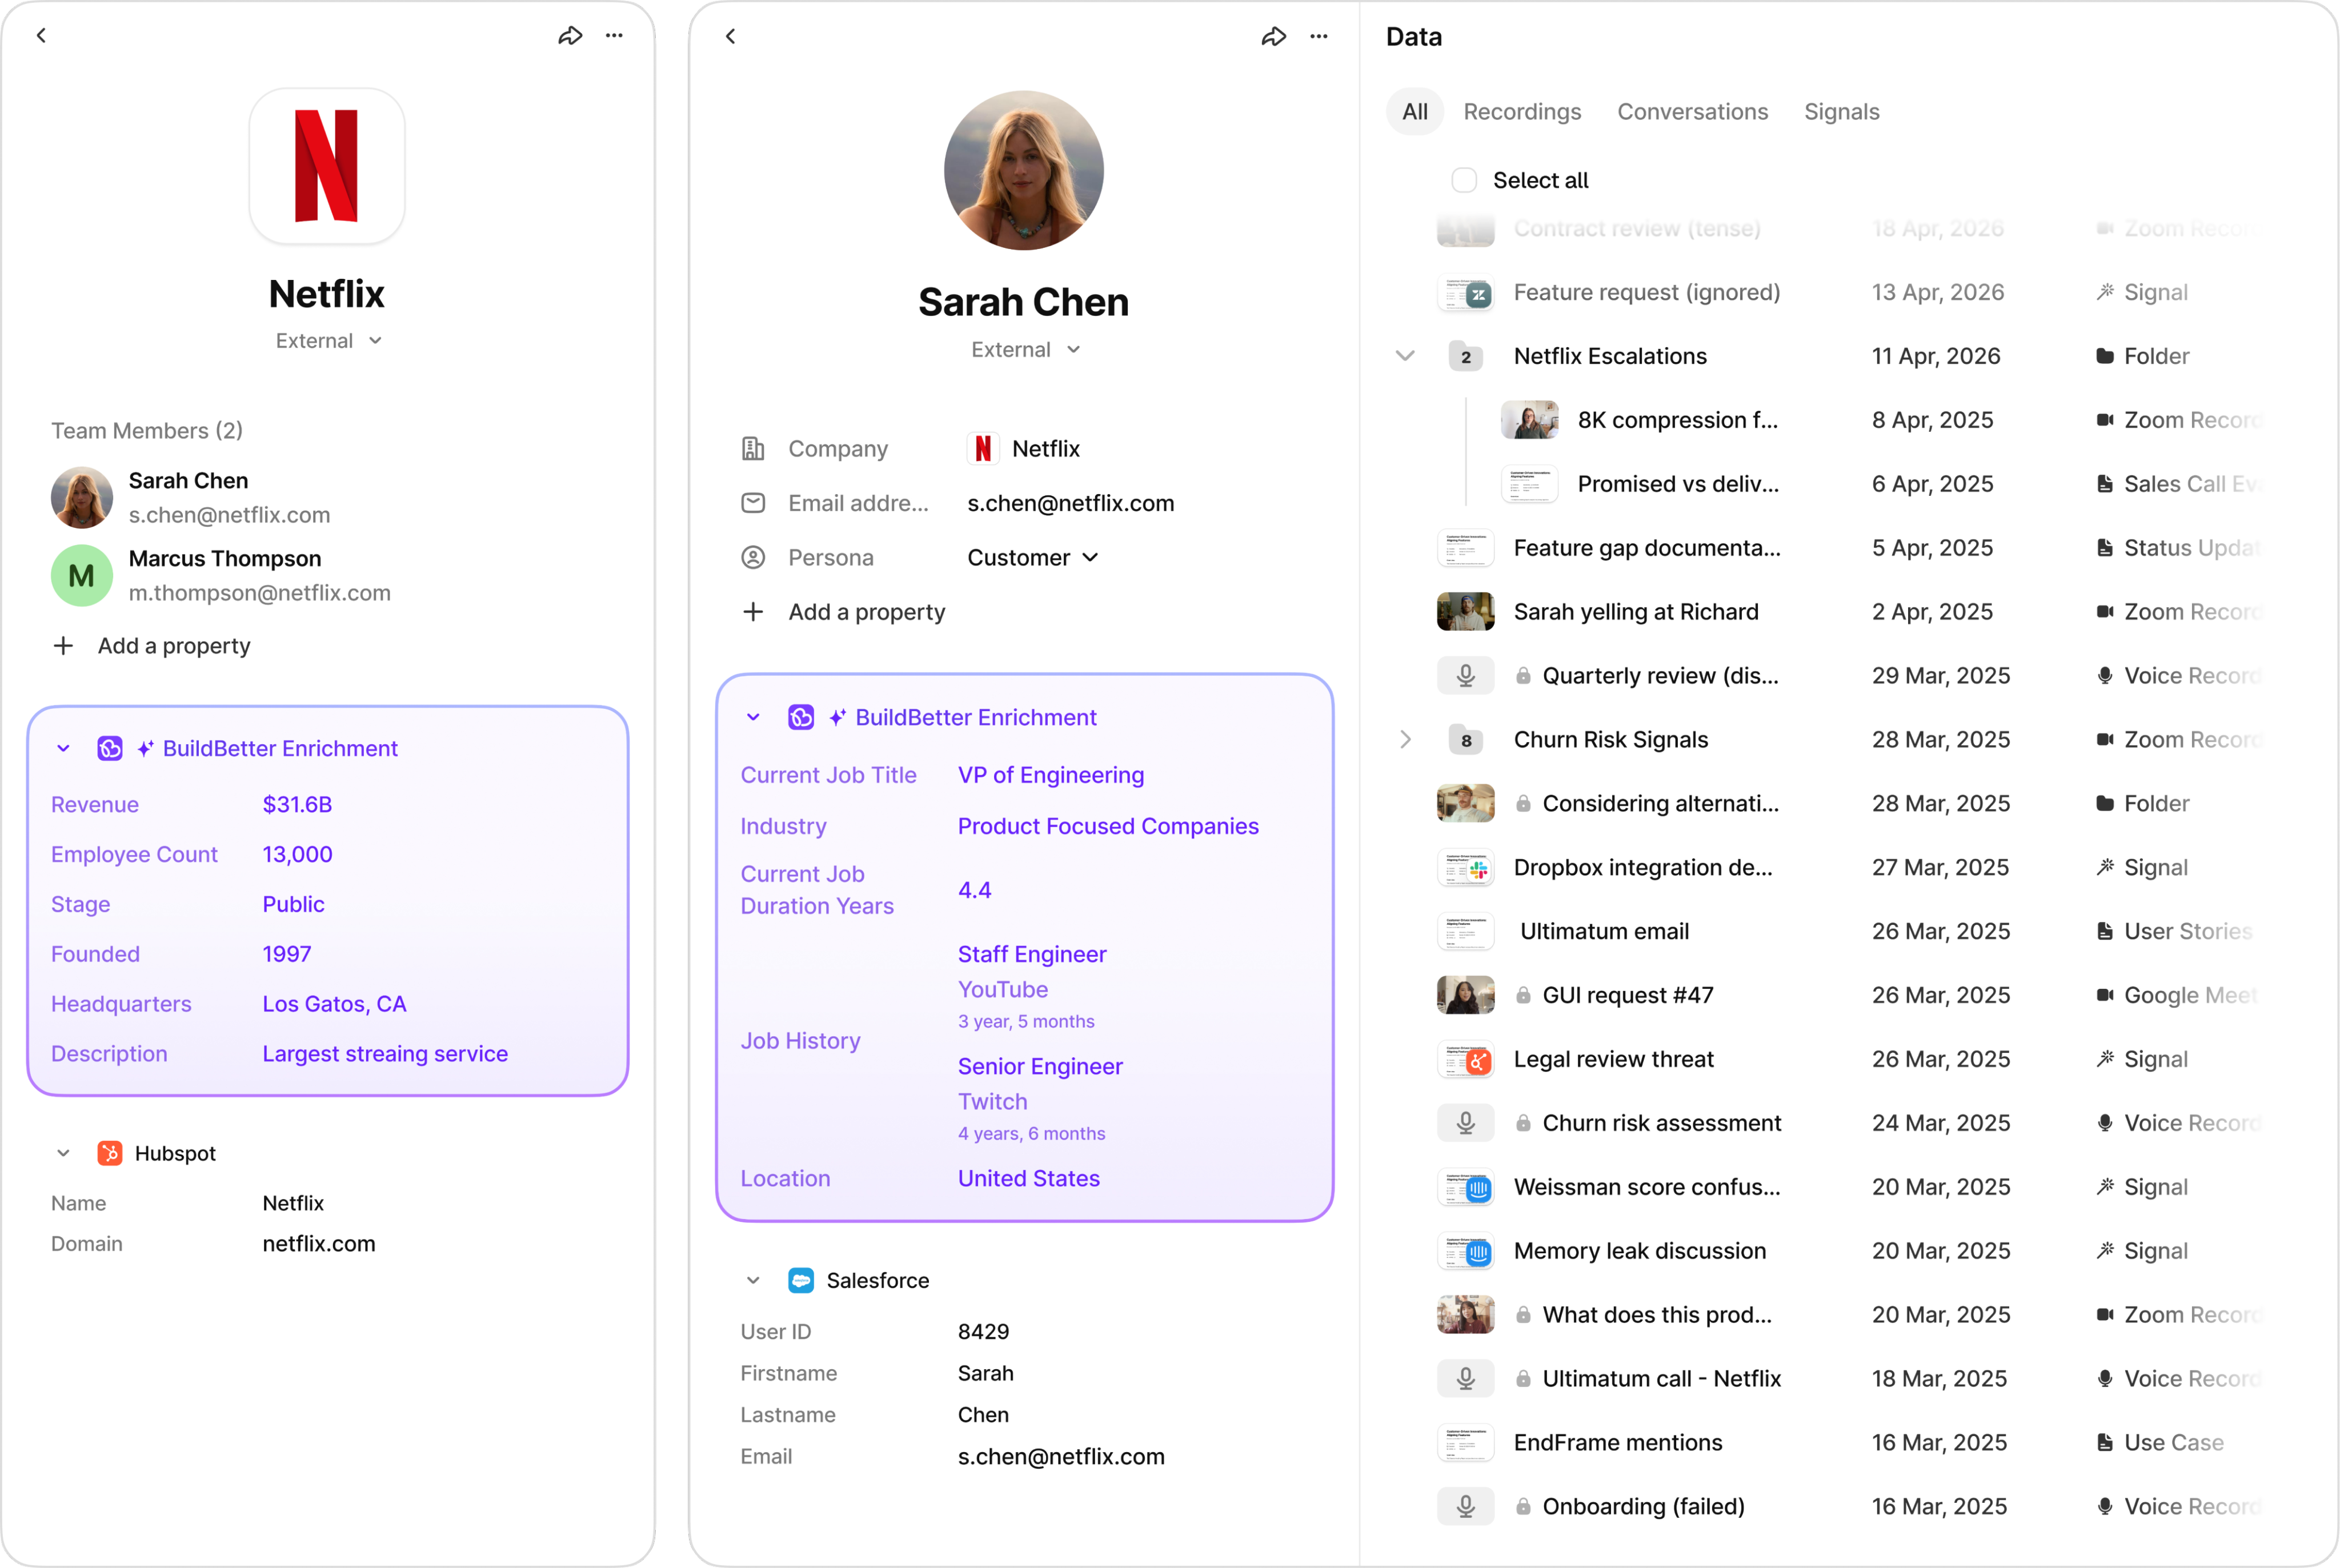Click the Hubspot logo icon
Image resolution: width=2340 pixels, height=1568 pixels.
point(110,1153)
